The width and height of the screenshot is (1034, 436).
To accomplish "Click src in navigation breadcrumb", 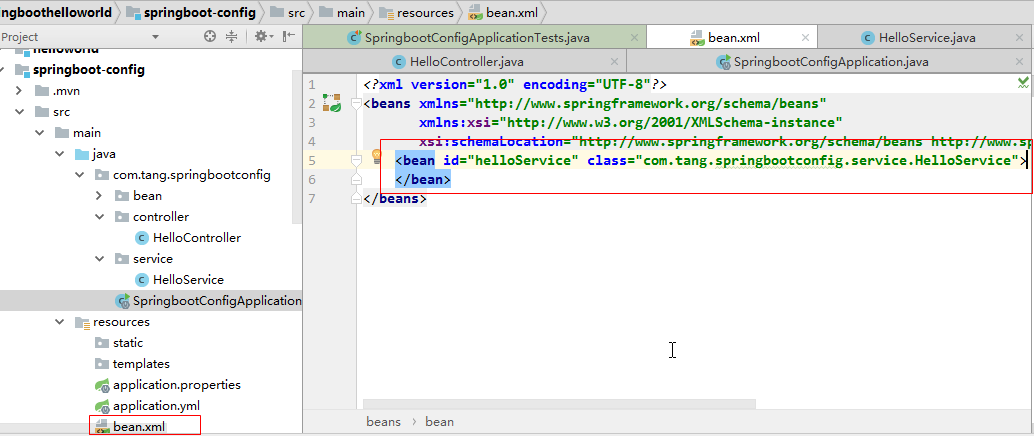I will [x=288, y=13].
